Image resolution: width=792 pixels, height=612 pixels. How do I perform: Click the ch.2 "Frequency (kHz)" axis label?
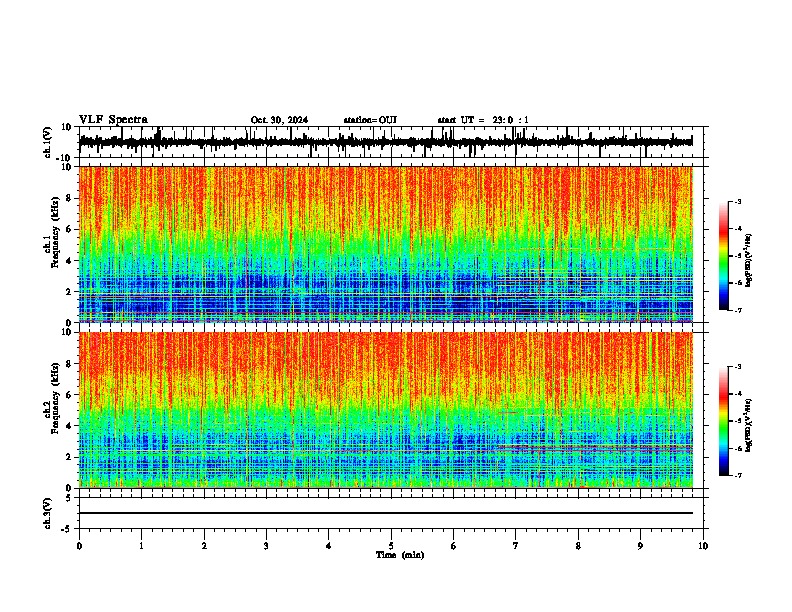point(55,398)
